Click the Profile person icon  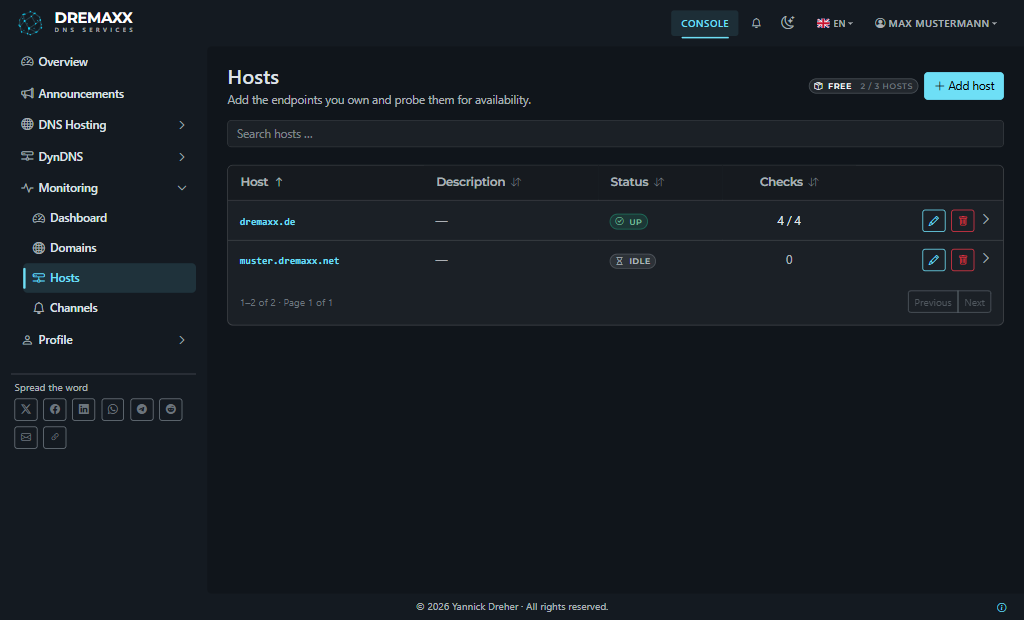27,340
